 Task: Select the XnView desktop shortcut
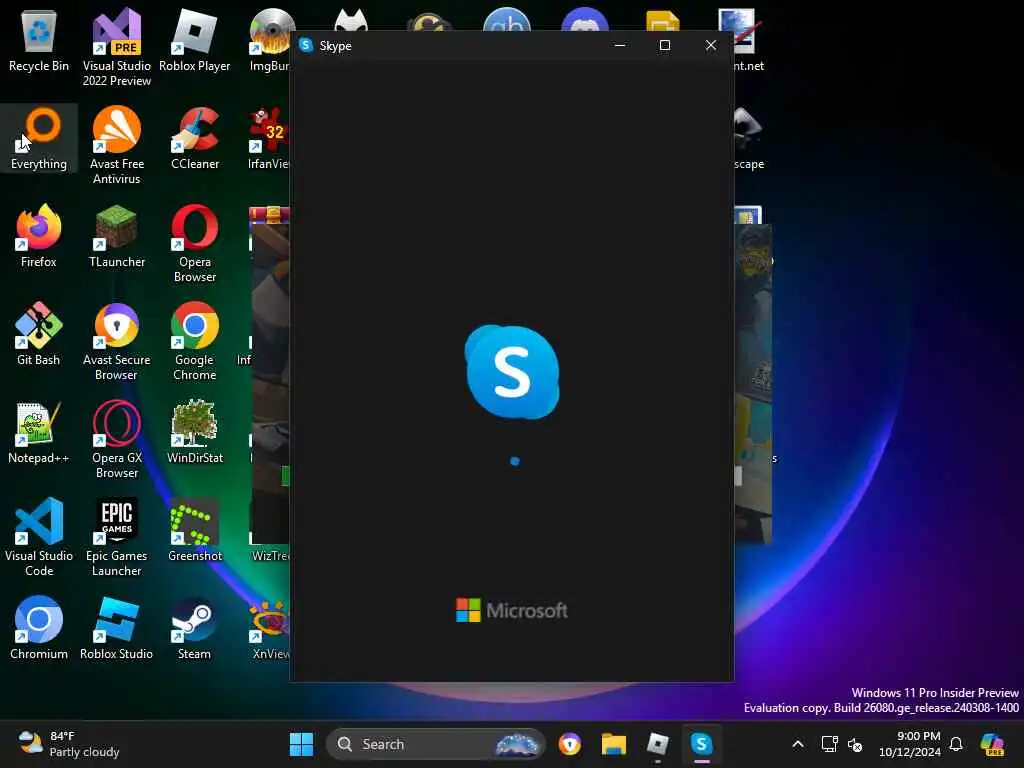270,628
